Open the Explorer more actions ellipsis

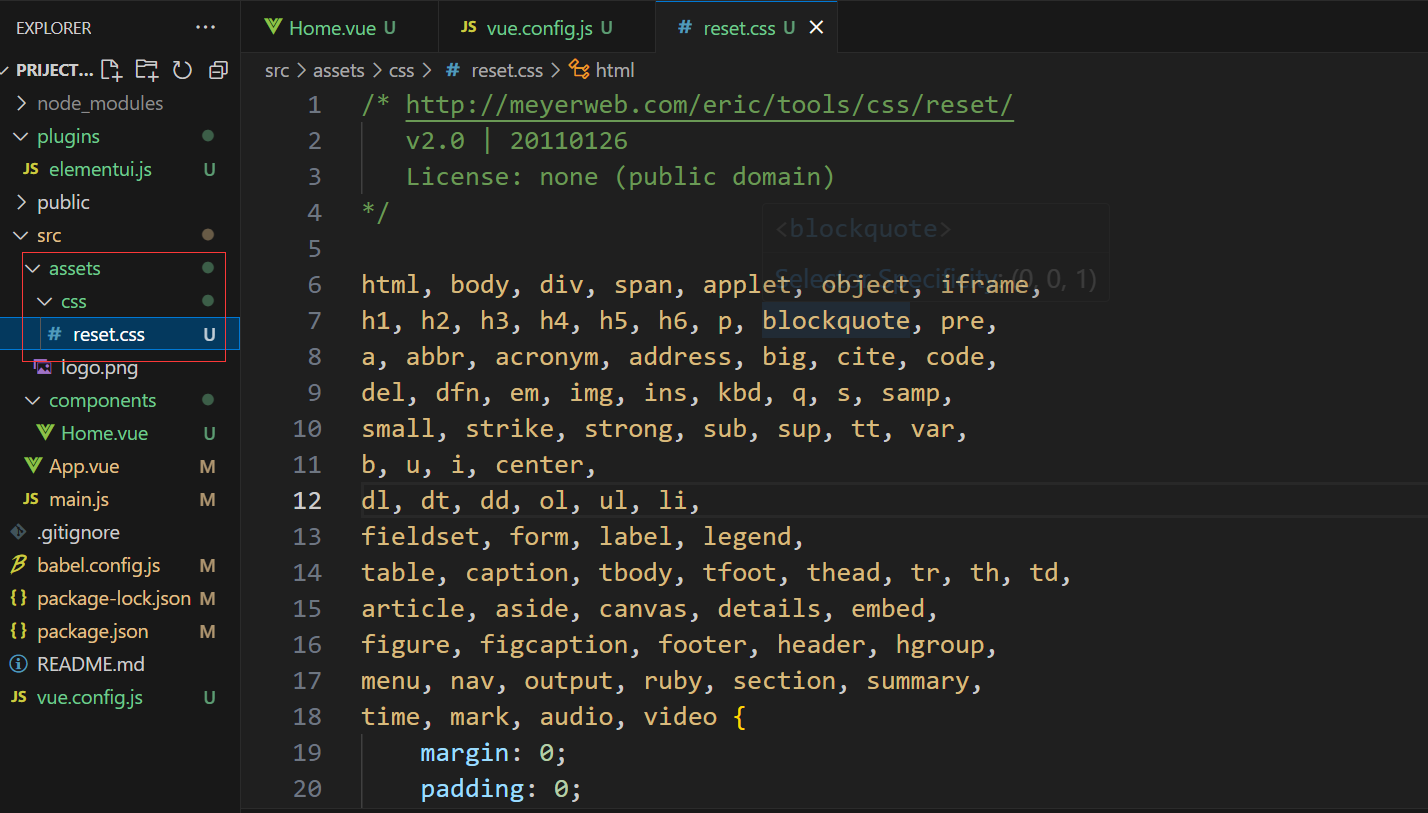coord(205,28)
